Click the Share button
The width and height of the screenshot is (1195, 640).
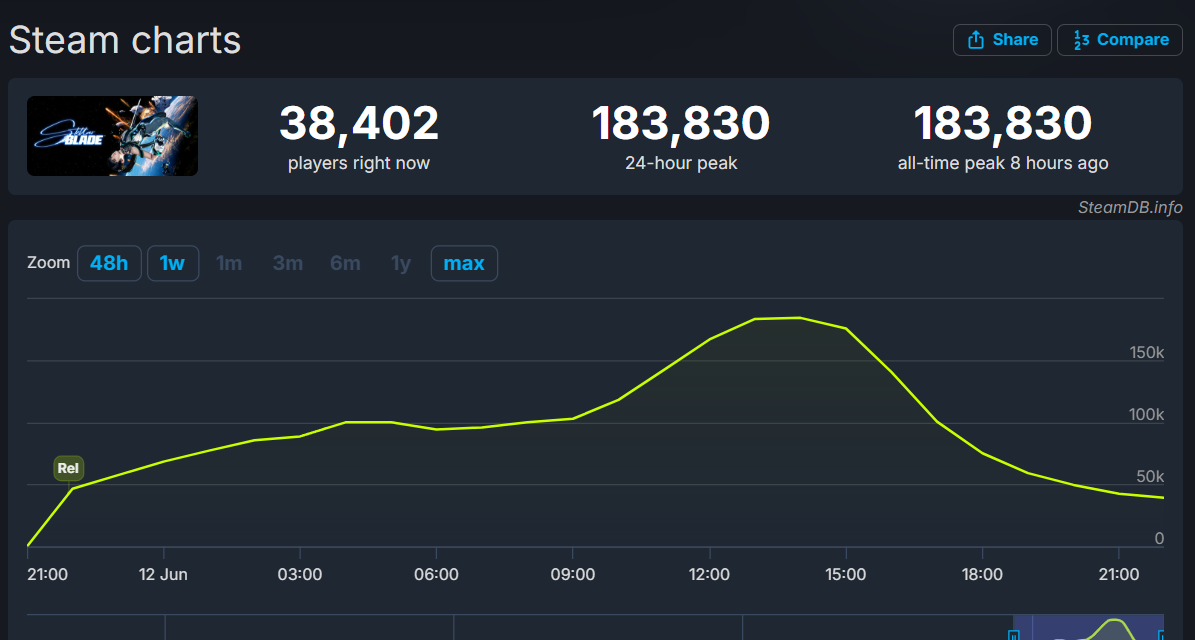point(1002,40)
